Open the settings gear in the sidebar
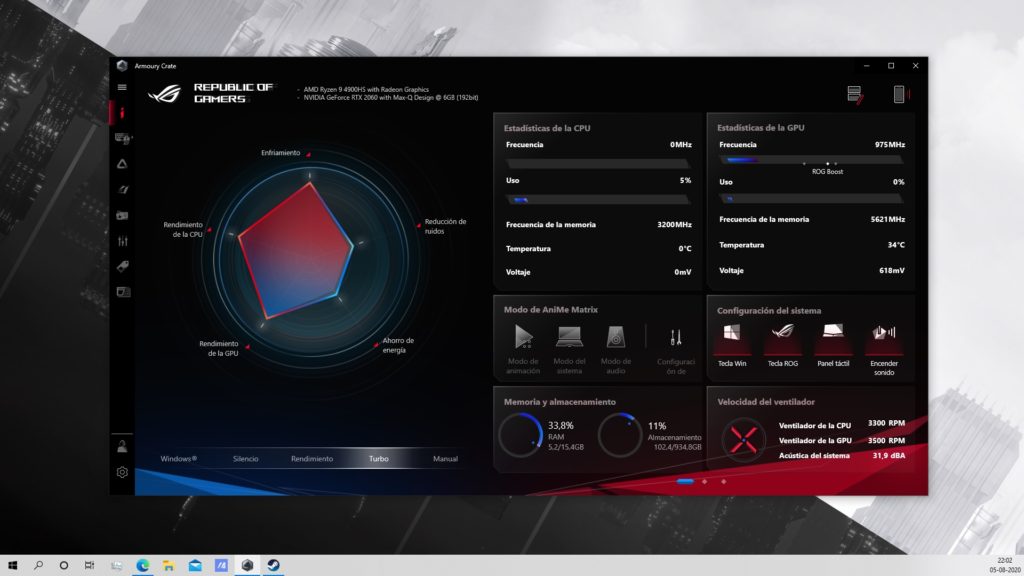Viewport: 1024px width, 576px height. pos(122,472)
